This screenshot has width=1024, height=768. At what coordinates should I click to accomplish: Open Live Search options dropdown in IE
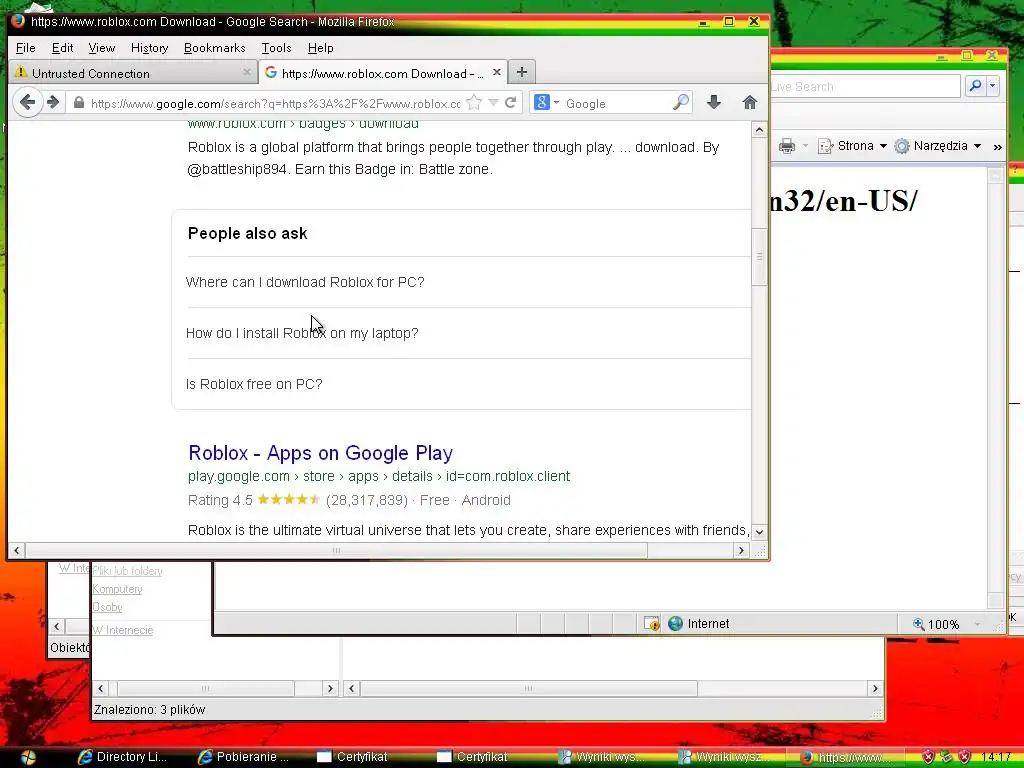coord(993,86)
